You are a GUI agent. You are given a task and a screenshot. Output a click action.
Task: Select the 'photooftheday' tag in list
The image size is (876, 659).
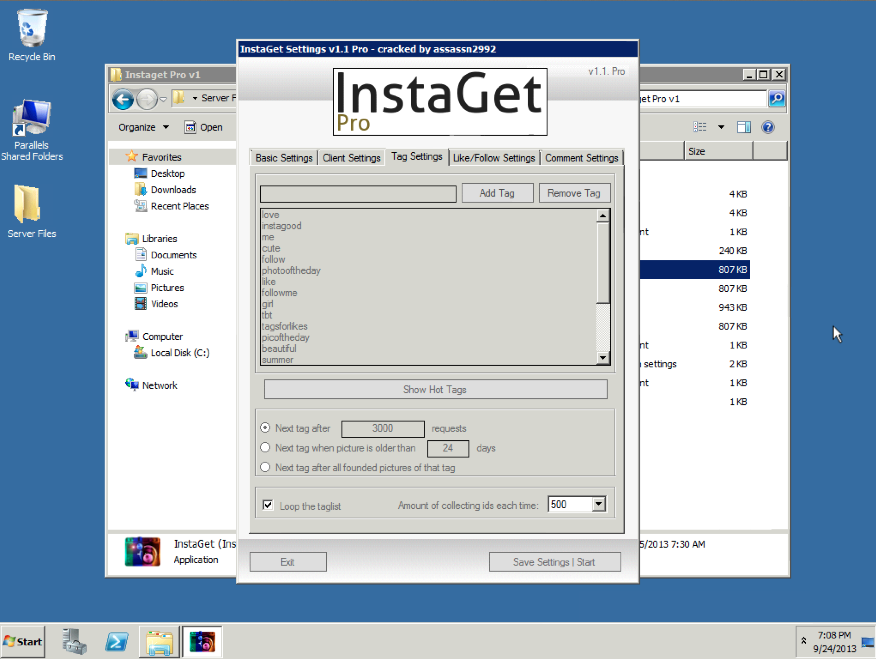pyautogui.click(x=291, y=270)
